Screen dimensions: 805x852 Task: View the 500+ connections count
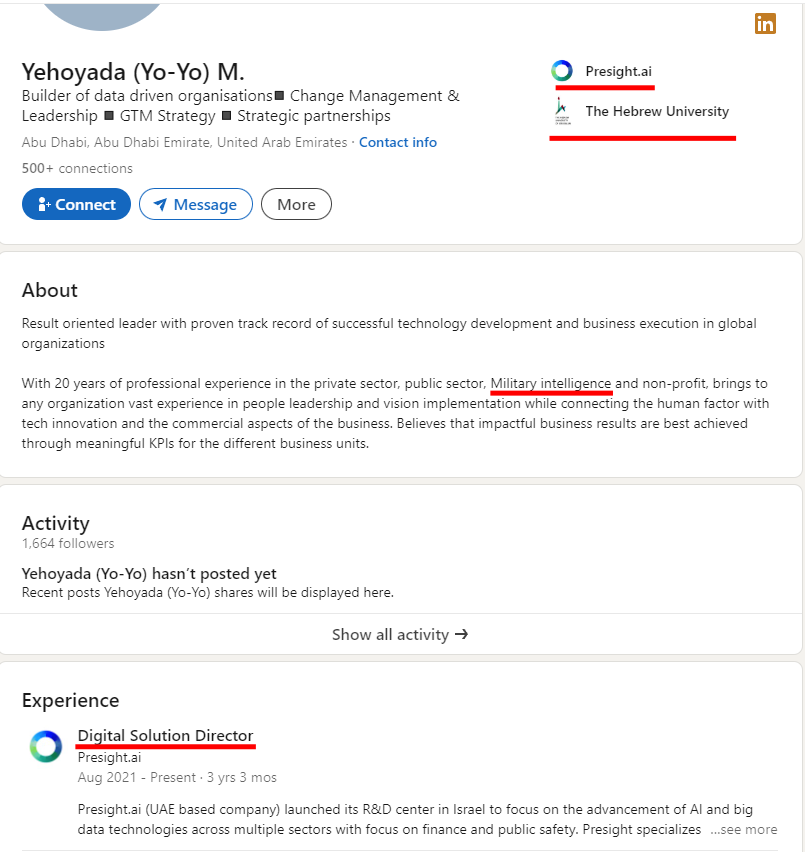tap(77, 168)
